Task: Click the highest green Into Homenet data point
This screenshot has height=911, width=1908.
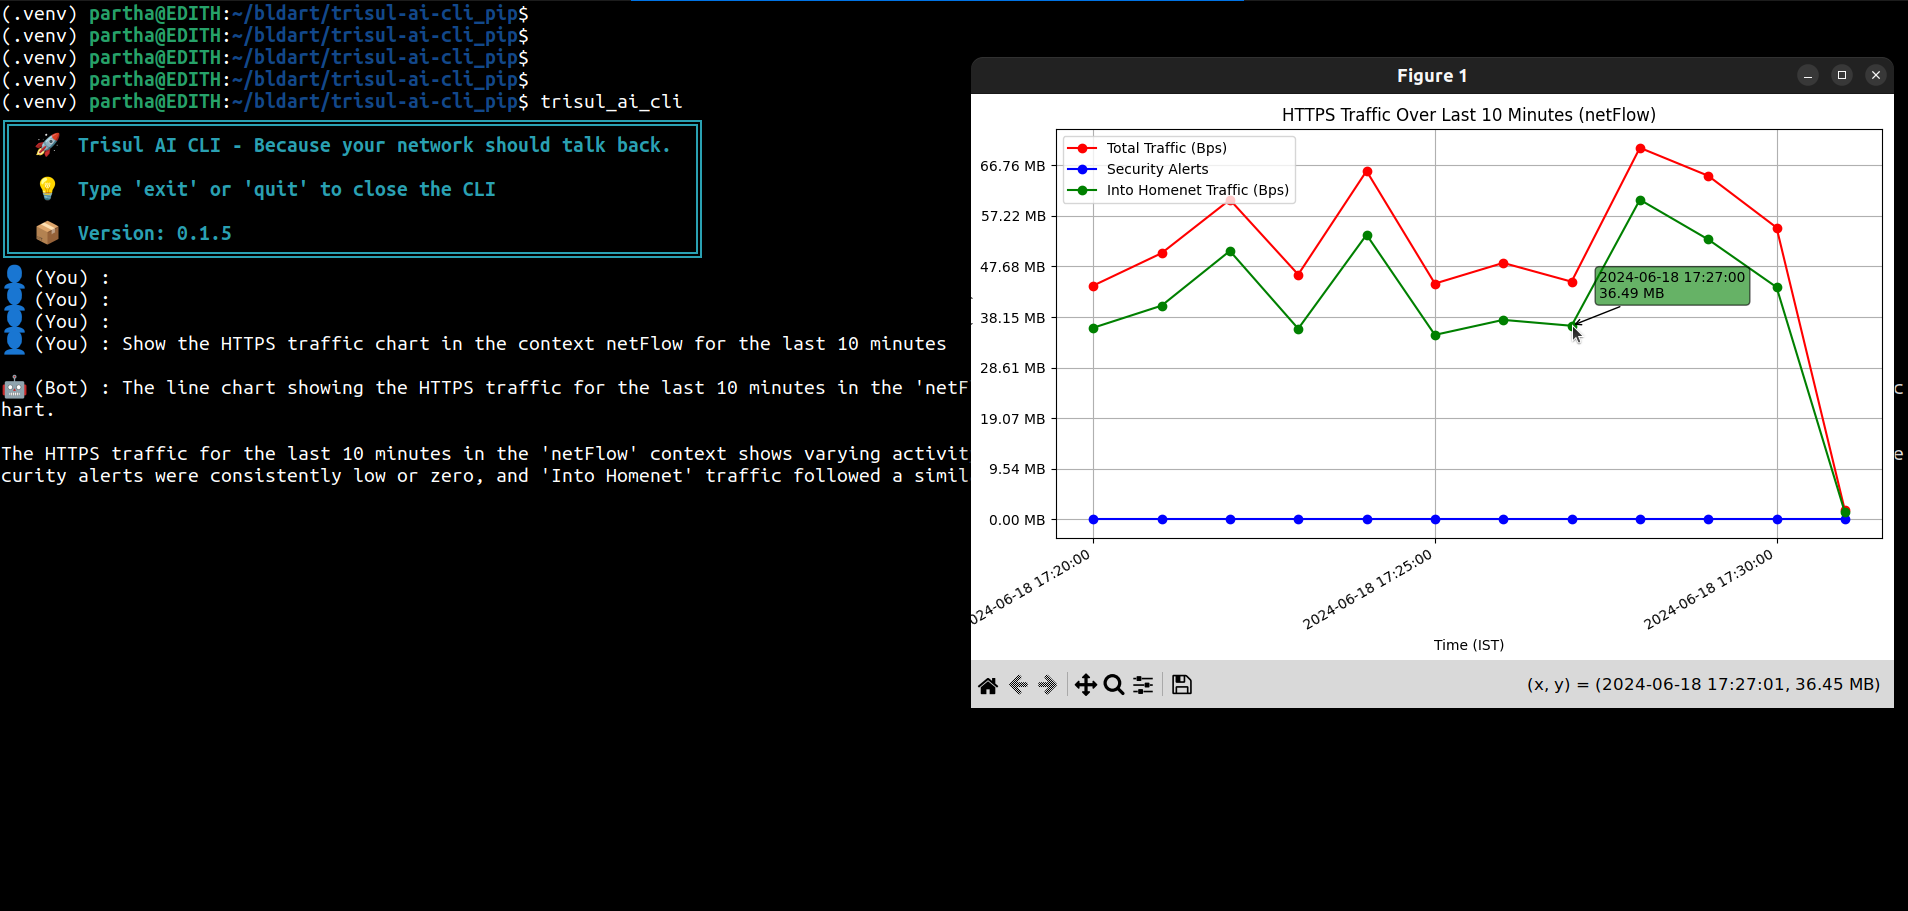Action: tap(1641, 201)
